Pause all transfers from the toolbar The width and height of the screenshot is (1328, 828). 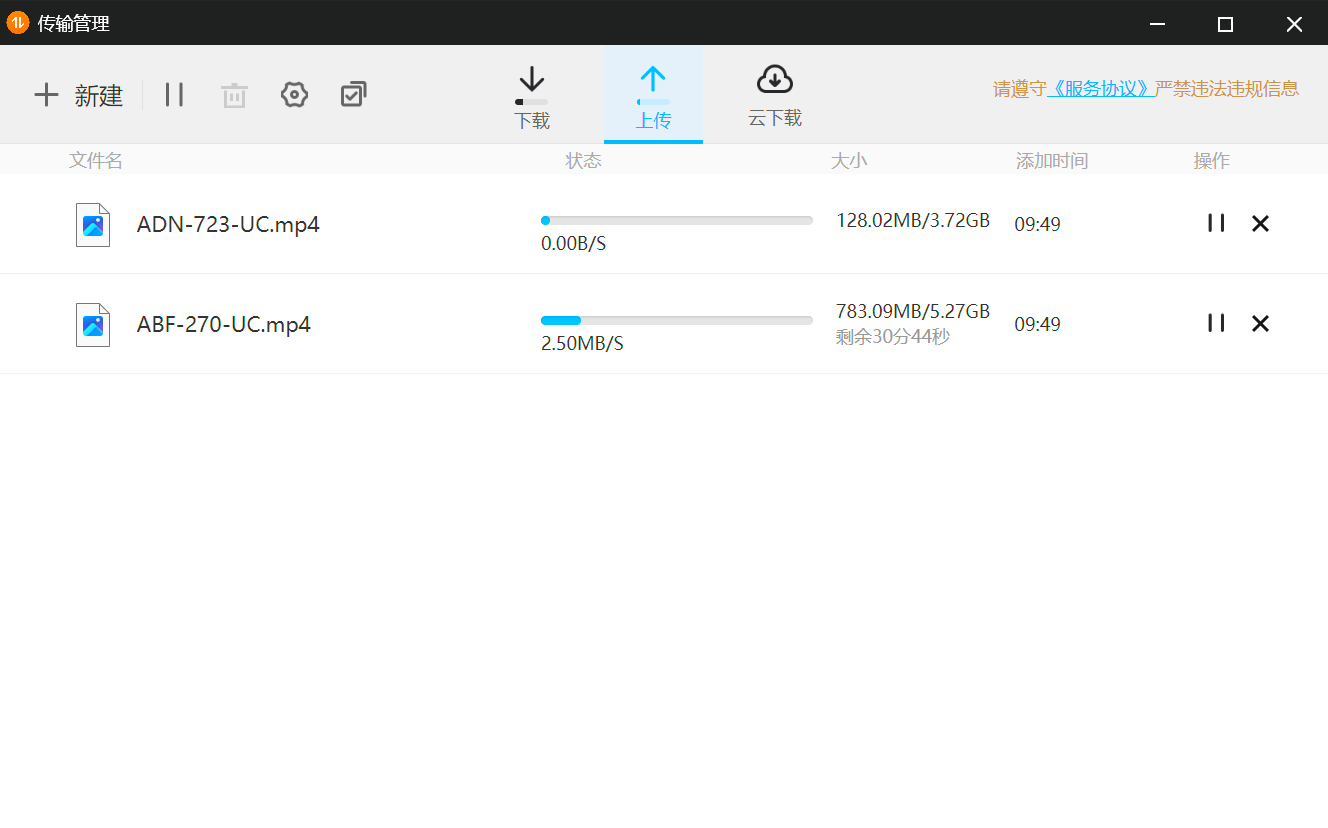(174, 95)
